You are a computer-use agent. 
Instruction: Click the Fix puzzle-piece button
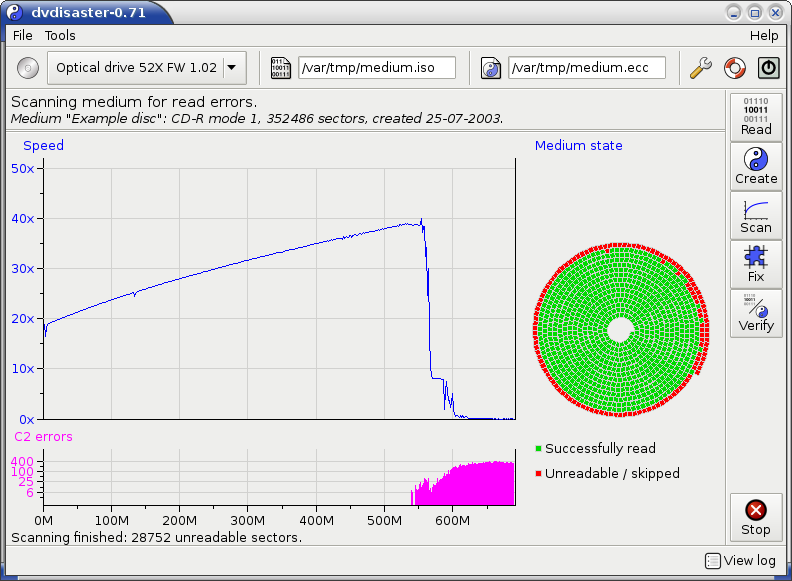(756, 263)
